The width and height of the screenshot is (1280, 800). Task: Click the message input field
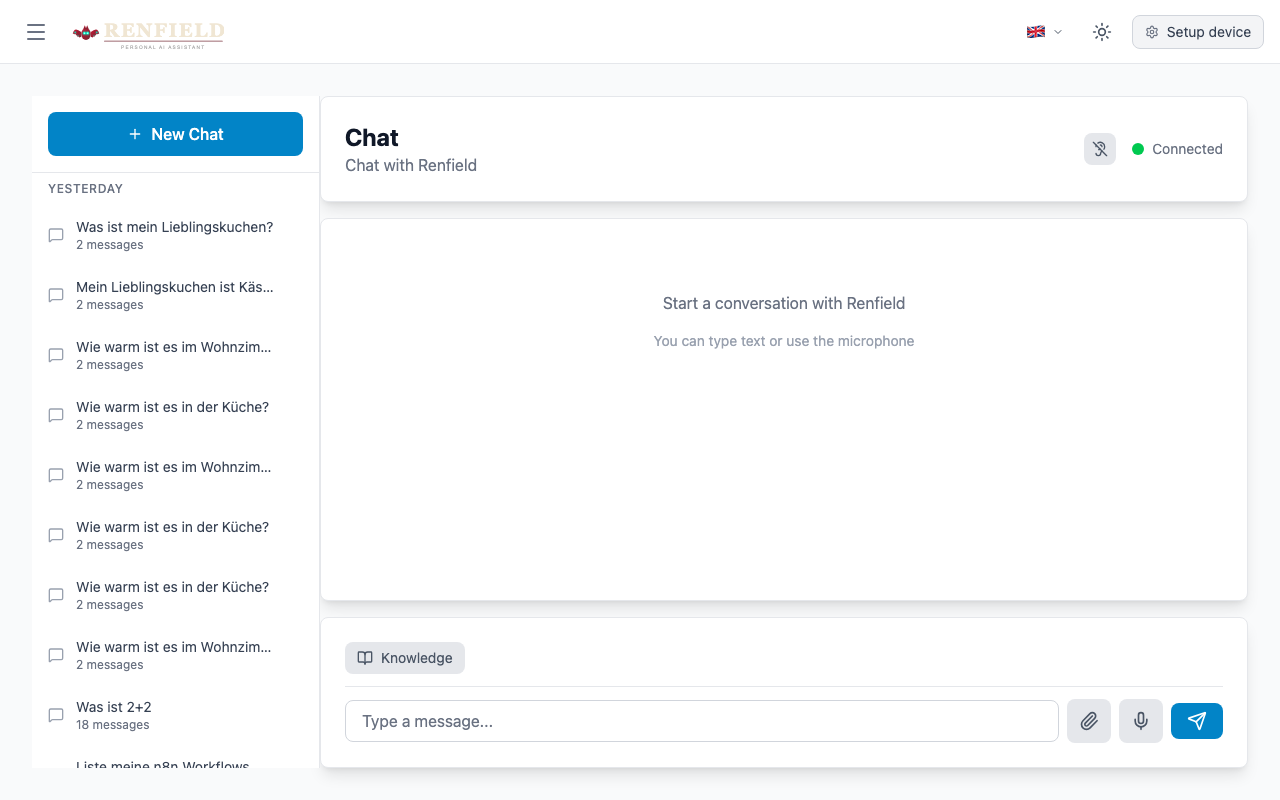tap(701, 720)
